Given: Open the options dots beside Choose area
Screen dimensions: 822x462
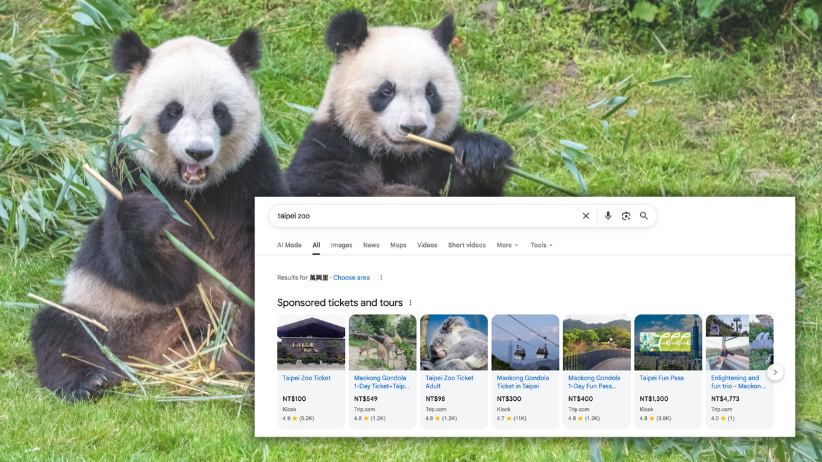Looking at the screenshot, I should point(381,277).
